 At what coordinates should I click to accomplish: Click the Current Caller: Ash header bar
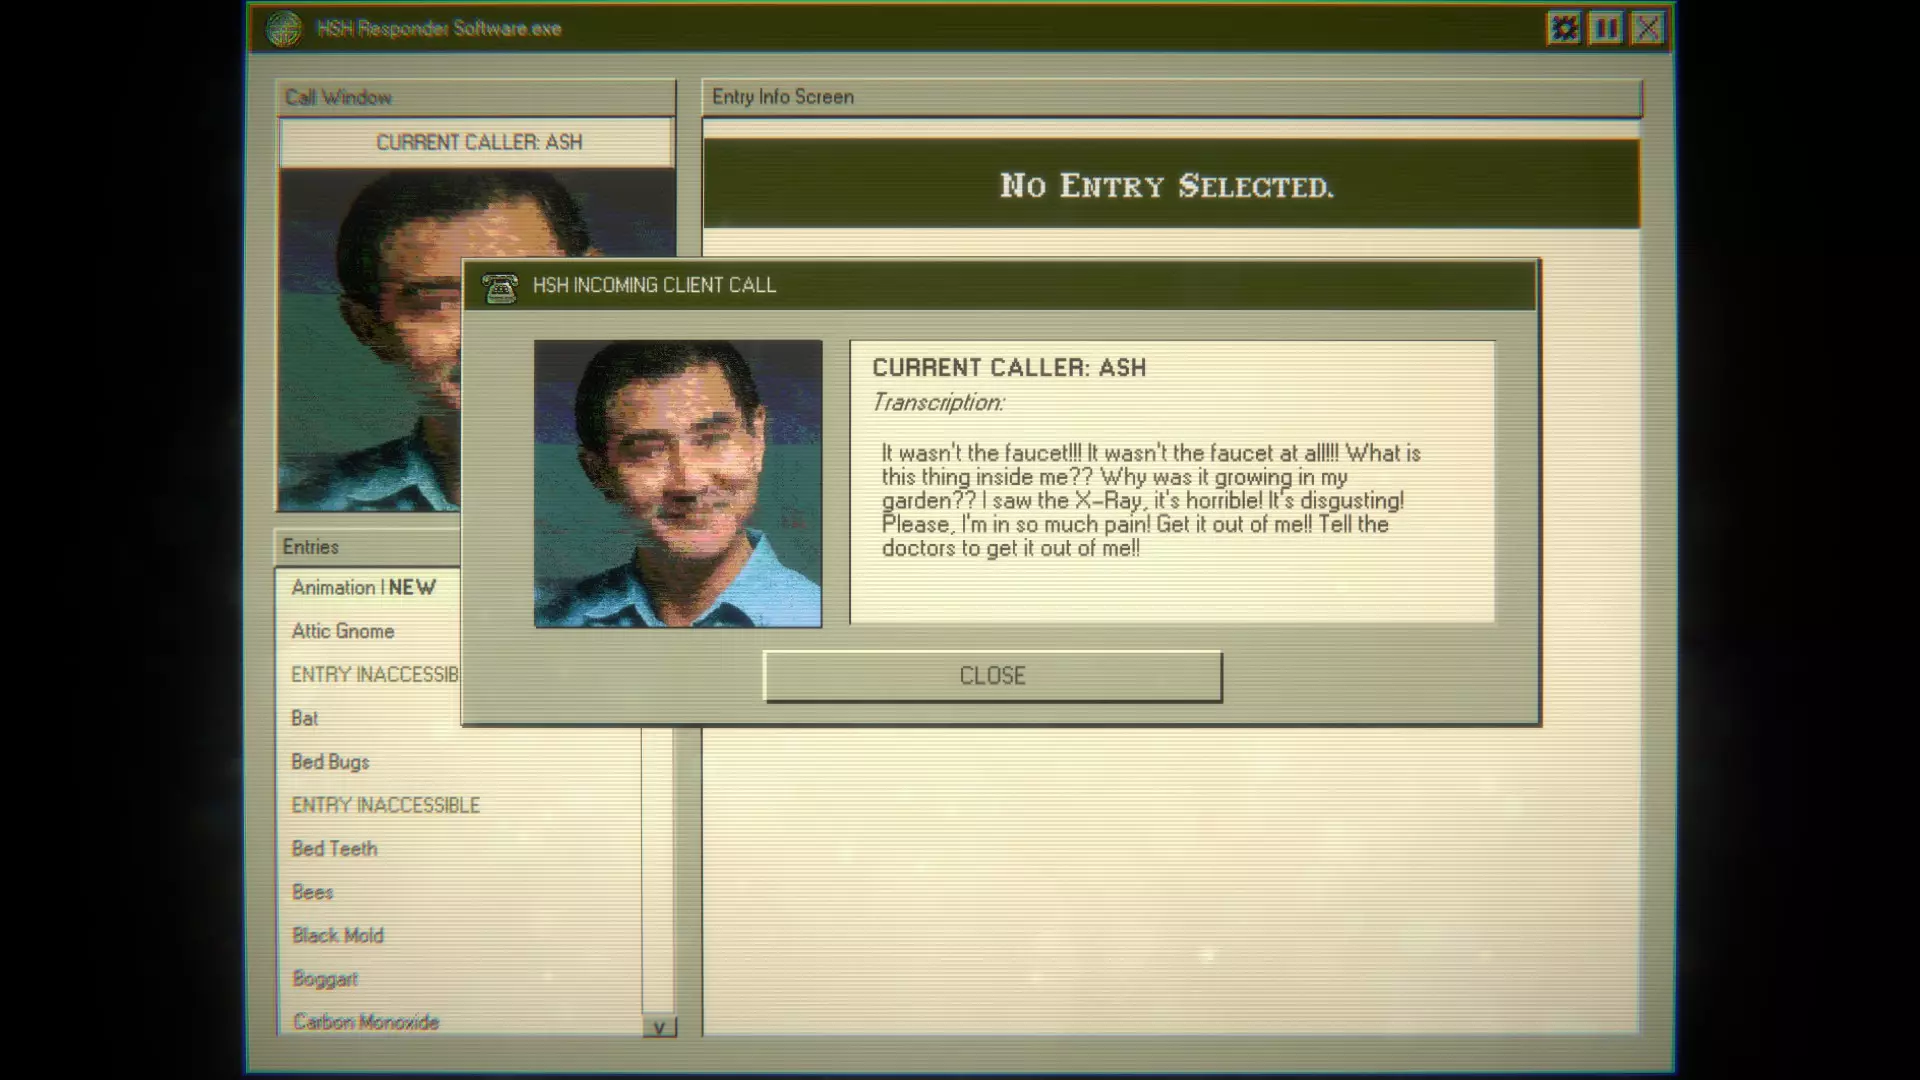coord(478,142)
